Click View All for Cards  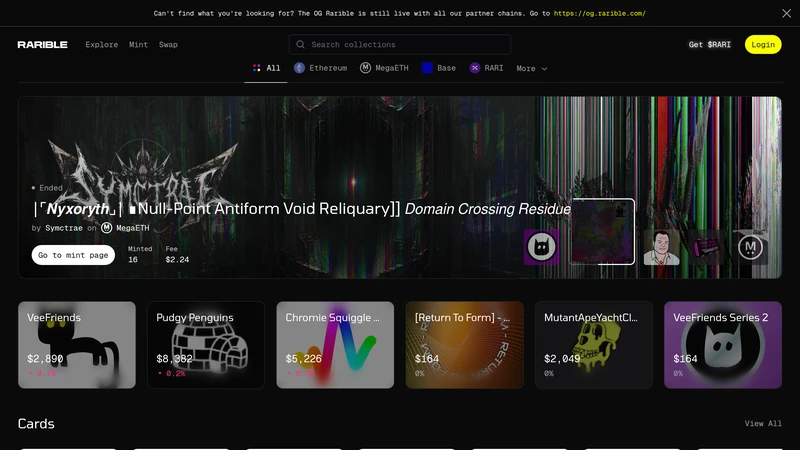763,423
